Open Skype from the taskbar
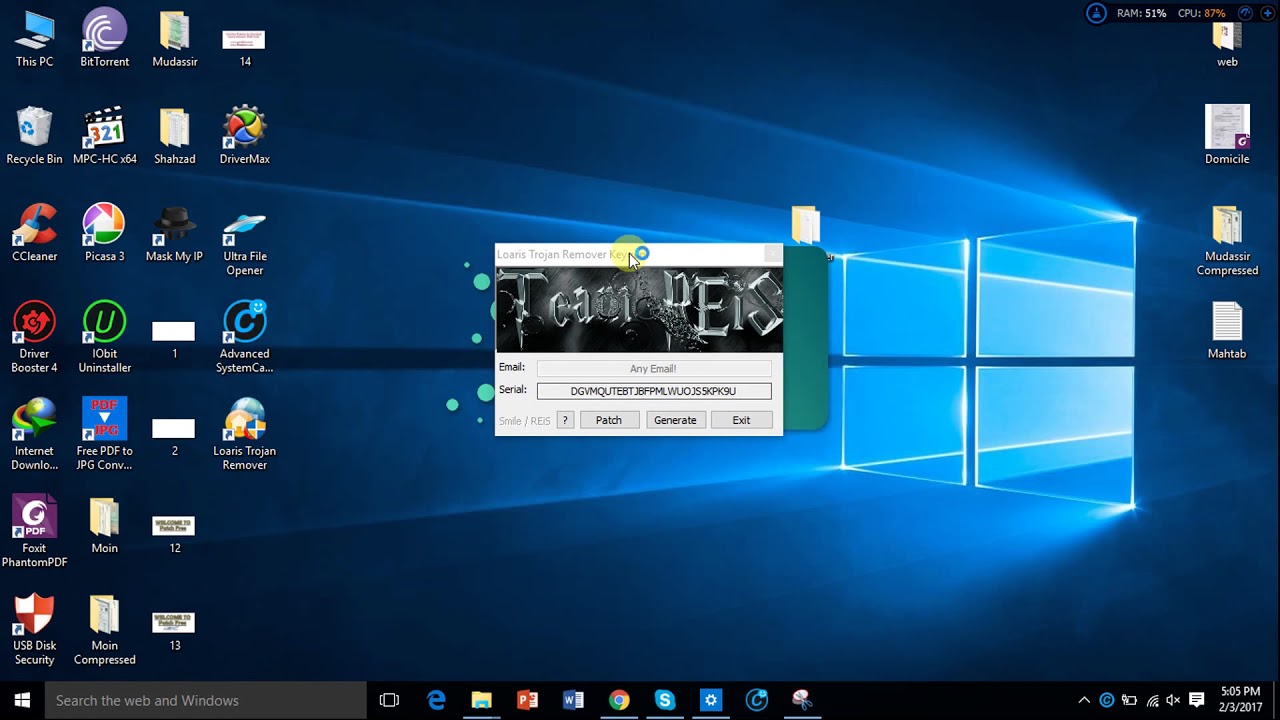 (x=665, y=700)
